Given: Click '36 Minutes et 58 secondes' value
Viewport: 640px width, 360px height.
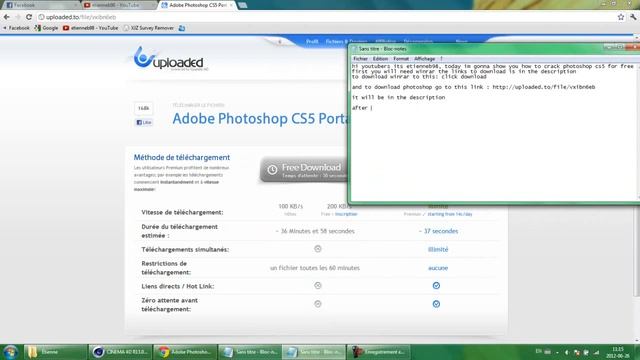Looking at the screenshot, I should [x=315, y=231].
